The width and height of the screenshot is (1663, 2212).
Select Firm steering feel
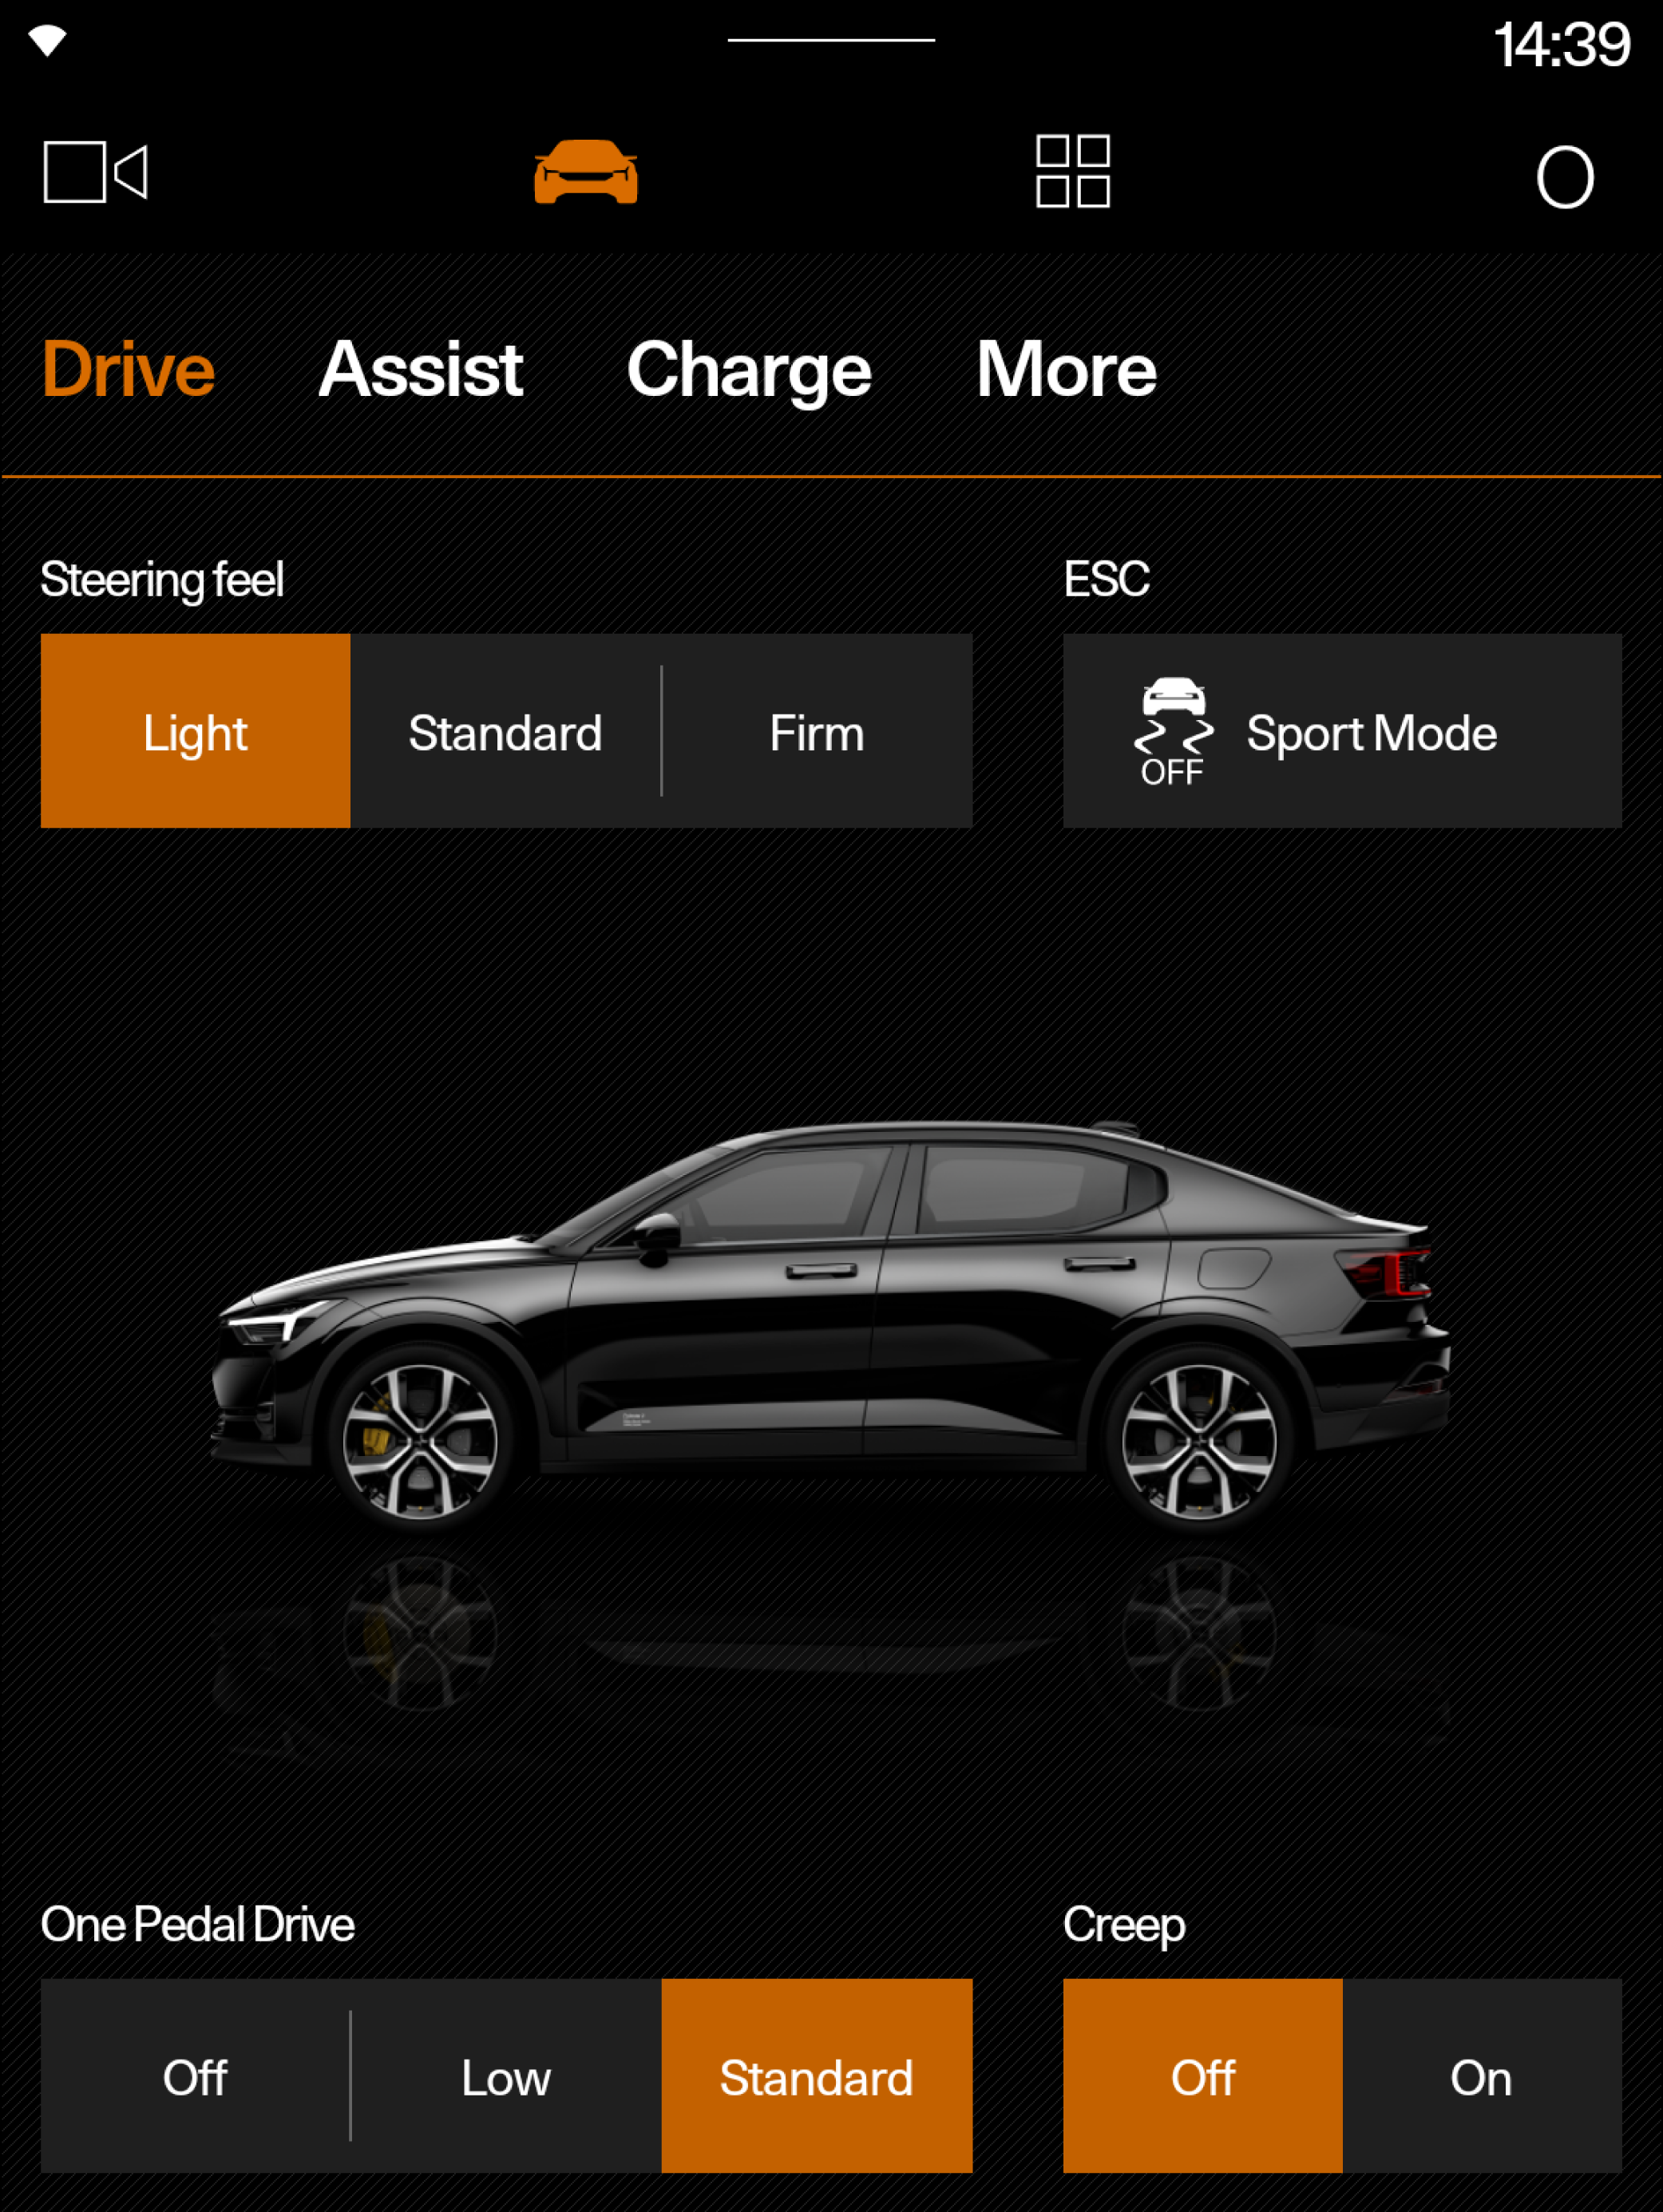816,730
